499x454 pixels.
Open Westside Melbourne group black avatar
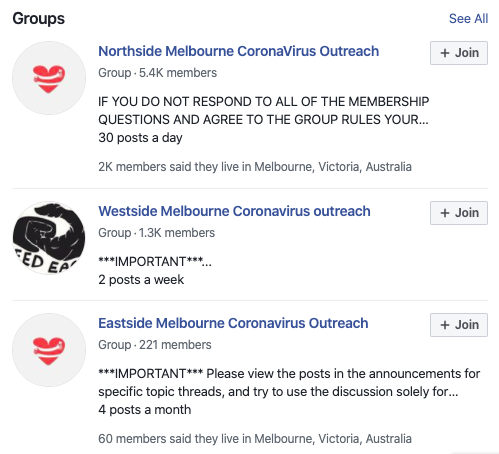(x=49, y=238)
